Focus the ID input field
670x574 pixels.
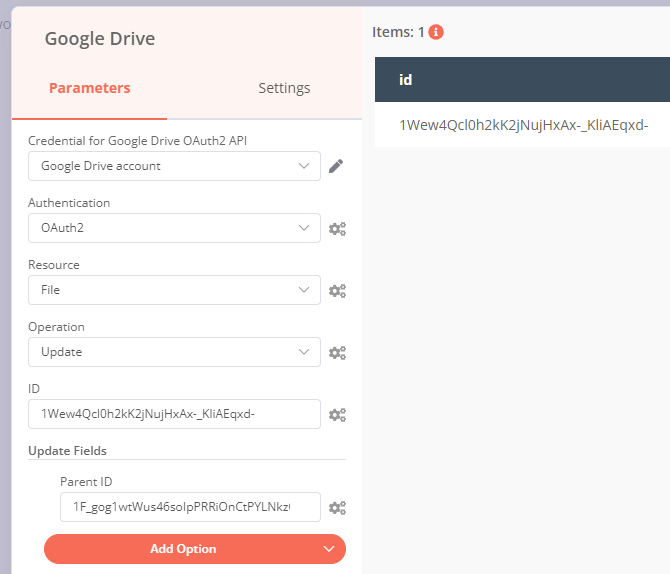click(174, 414)
